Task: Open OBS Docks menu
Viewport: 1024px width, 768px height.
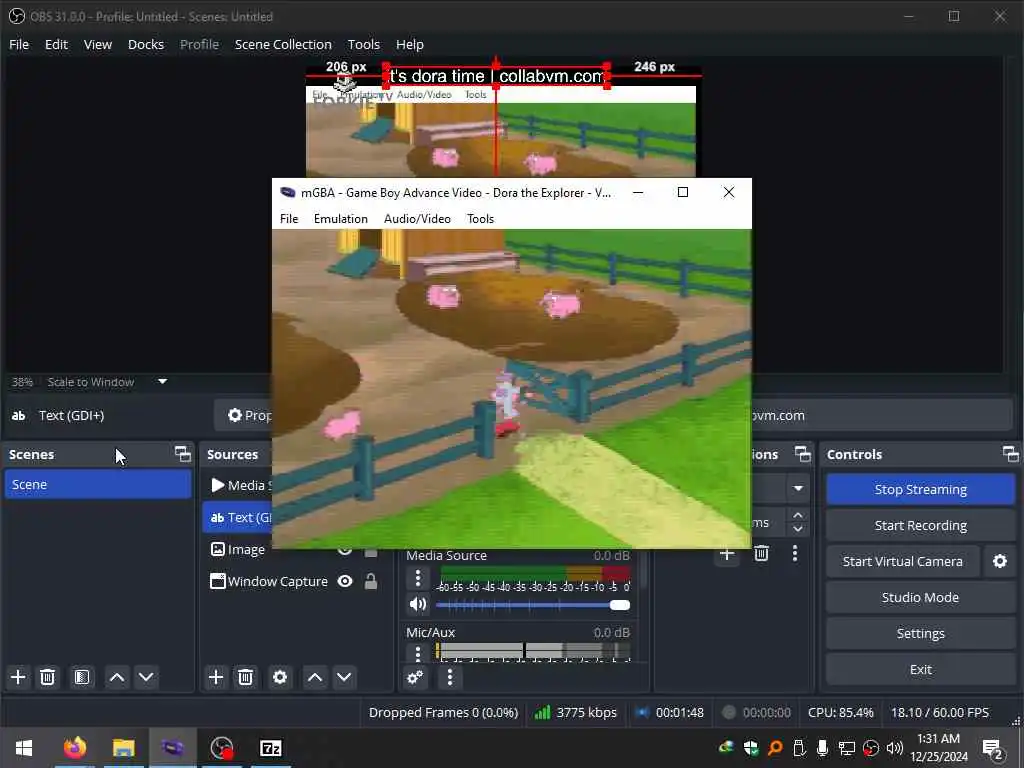Action: click(146, 44)
